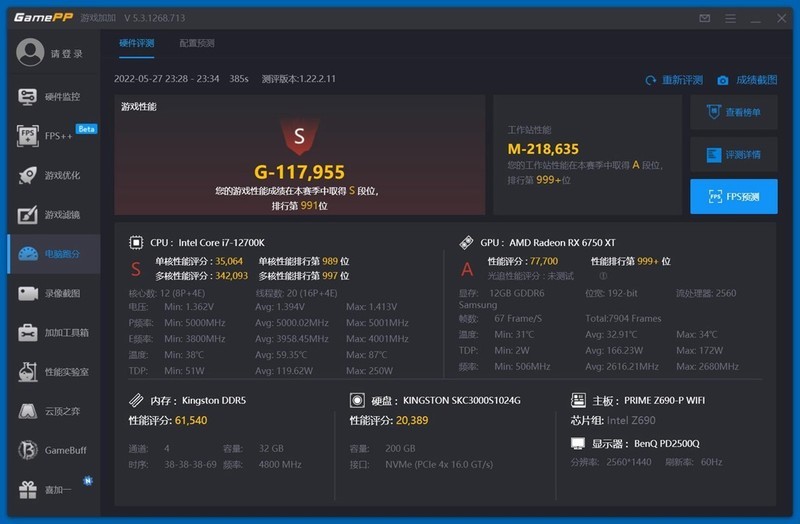Open 查看榜单 leaderboard button
Viewport: 800px width, 524px height.
pyautogui.click(x=734, y=112)
